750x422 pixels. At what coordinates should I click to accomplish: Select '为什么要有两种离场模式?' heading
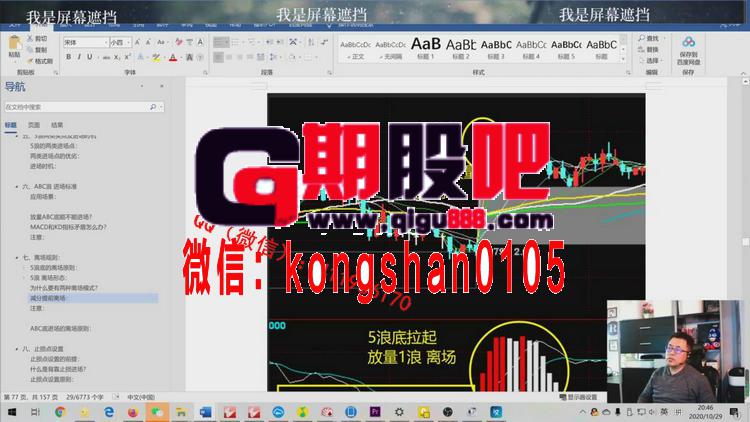tap(64, 288)
